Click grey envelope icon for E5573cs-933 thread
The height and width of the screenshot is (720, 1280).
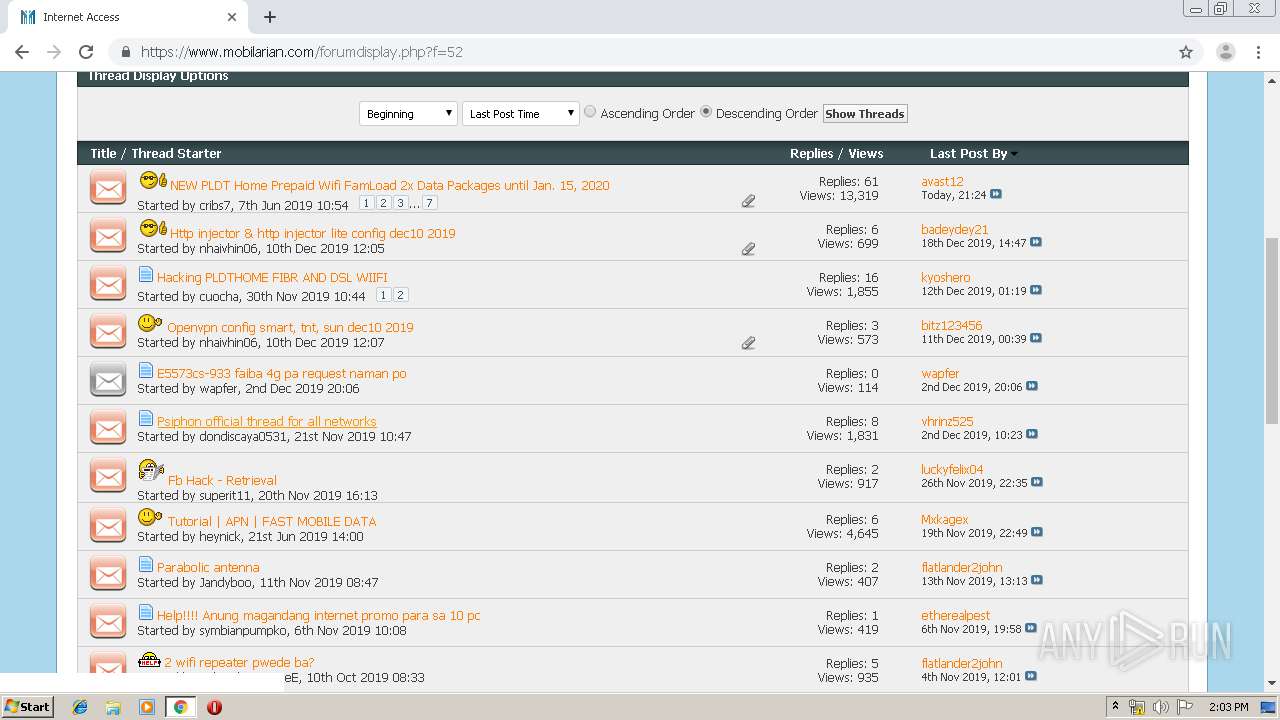(x=108, y=380)
